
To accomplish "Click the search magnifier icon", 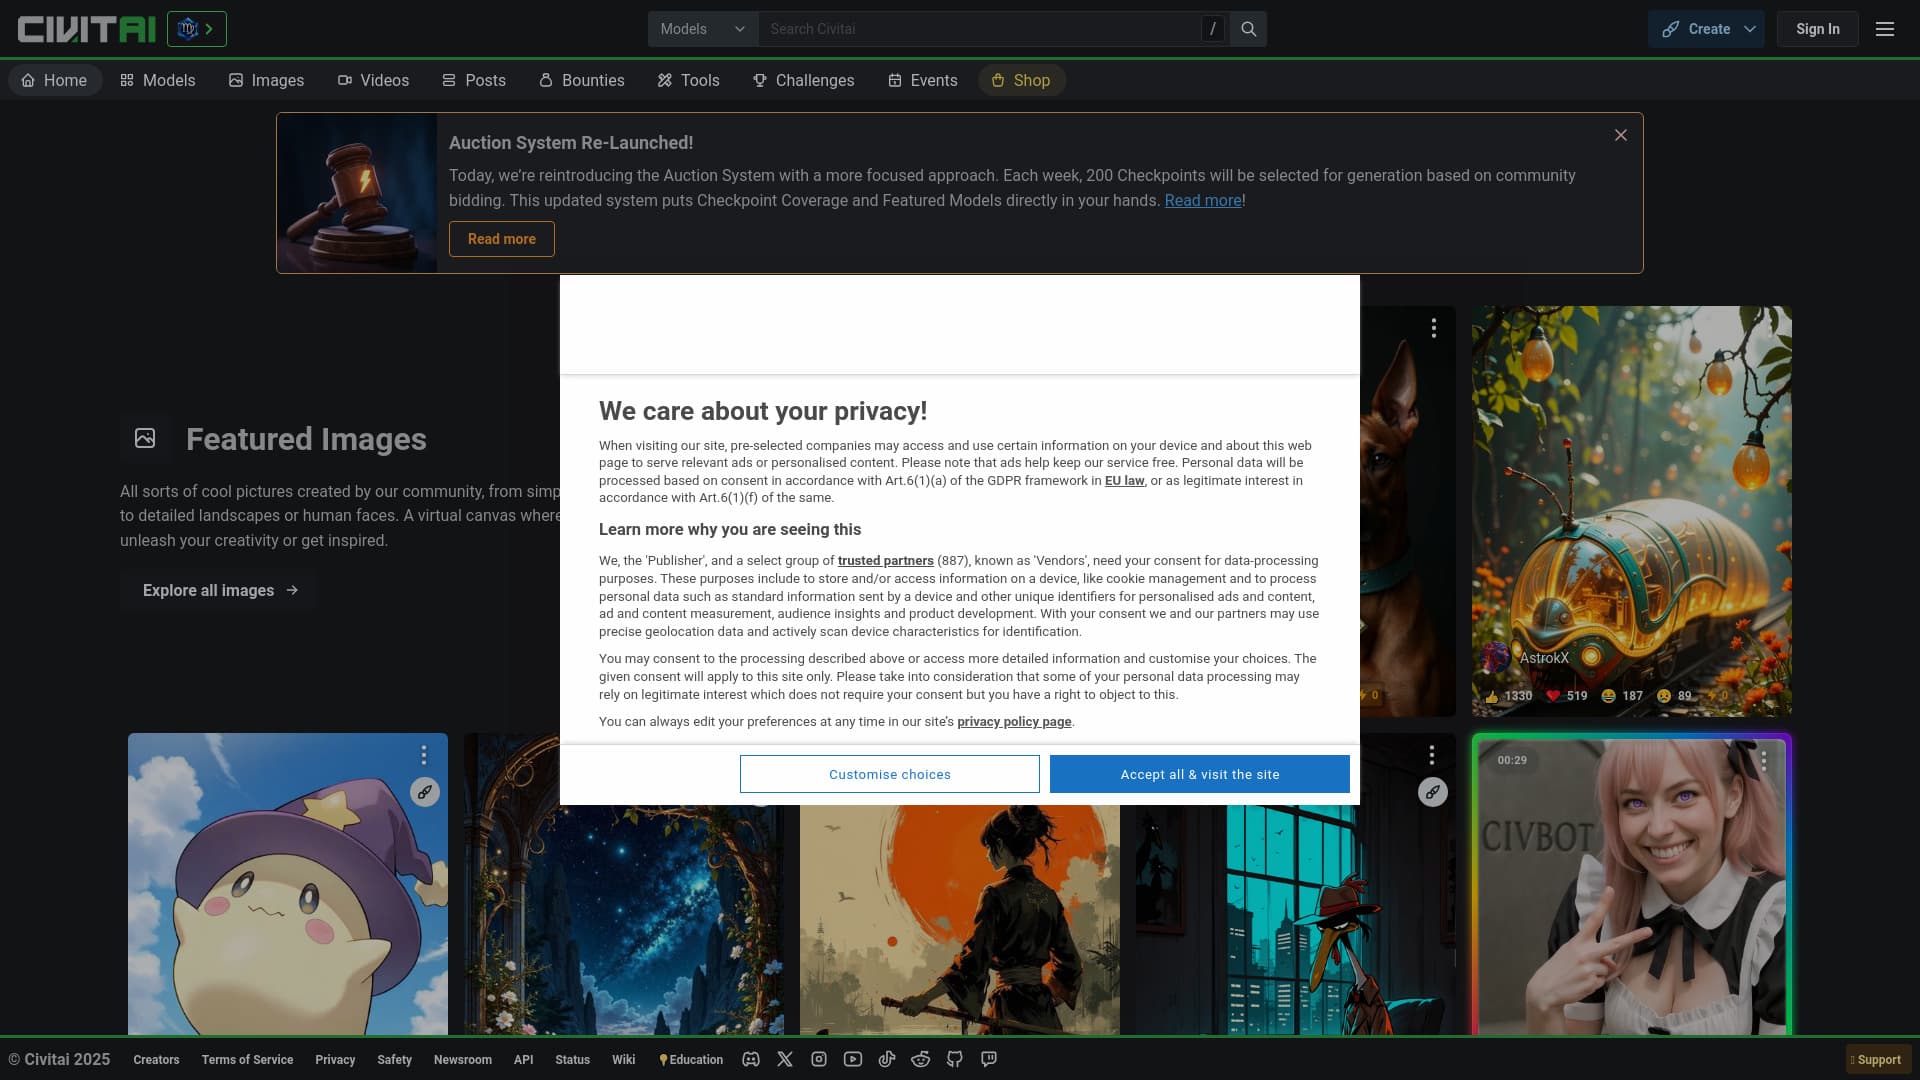I will (1247, 28).
